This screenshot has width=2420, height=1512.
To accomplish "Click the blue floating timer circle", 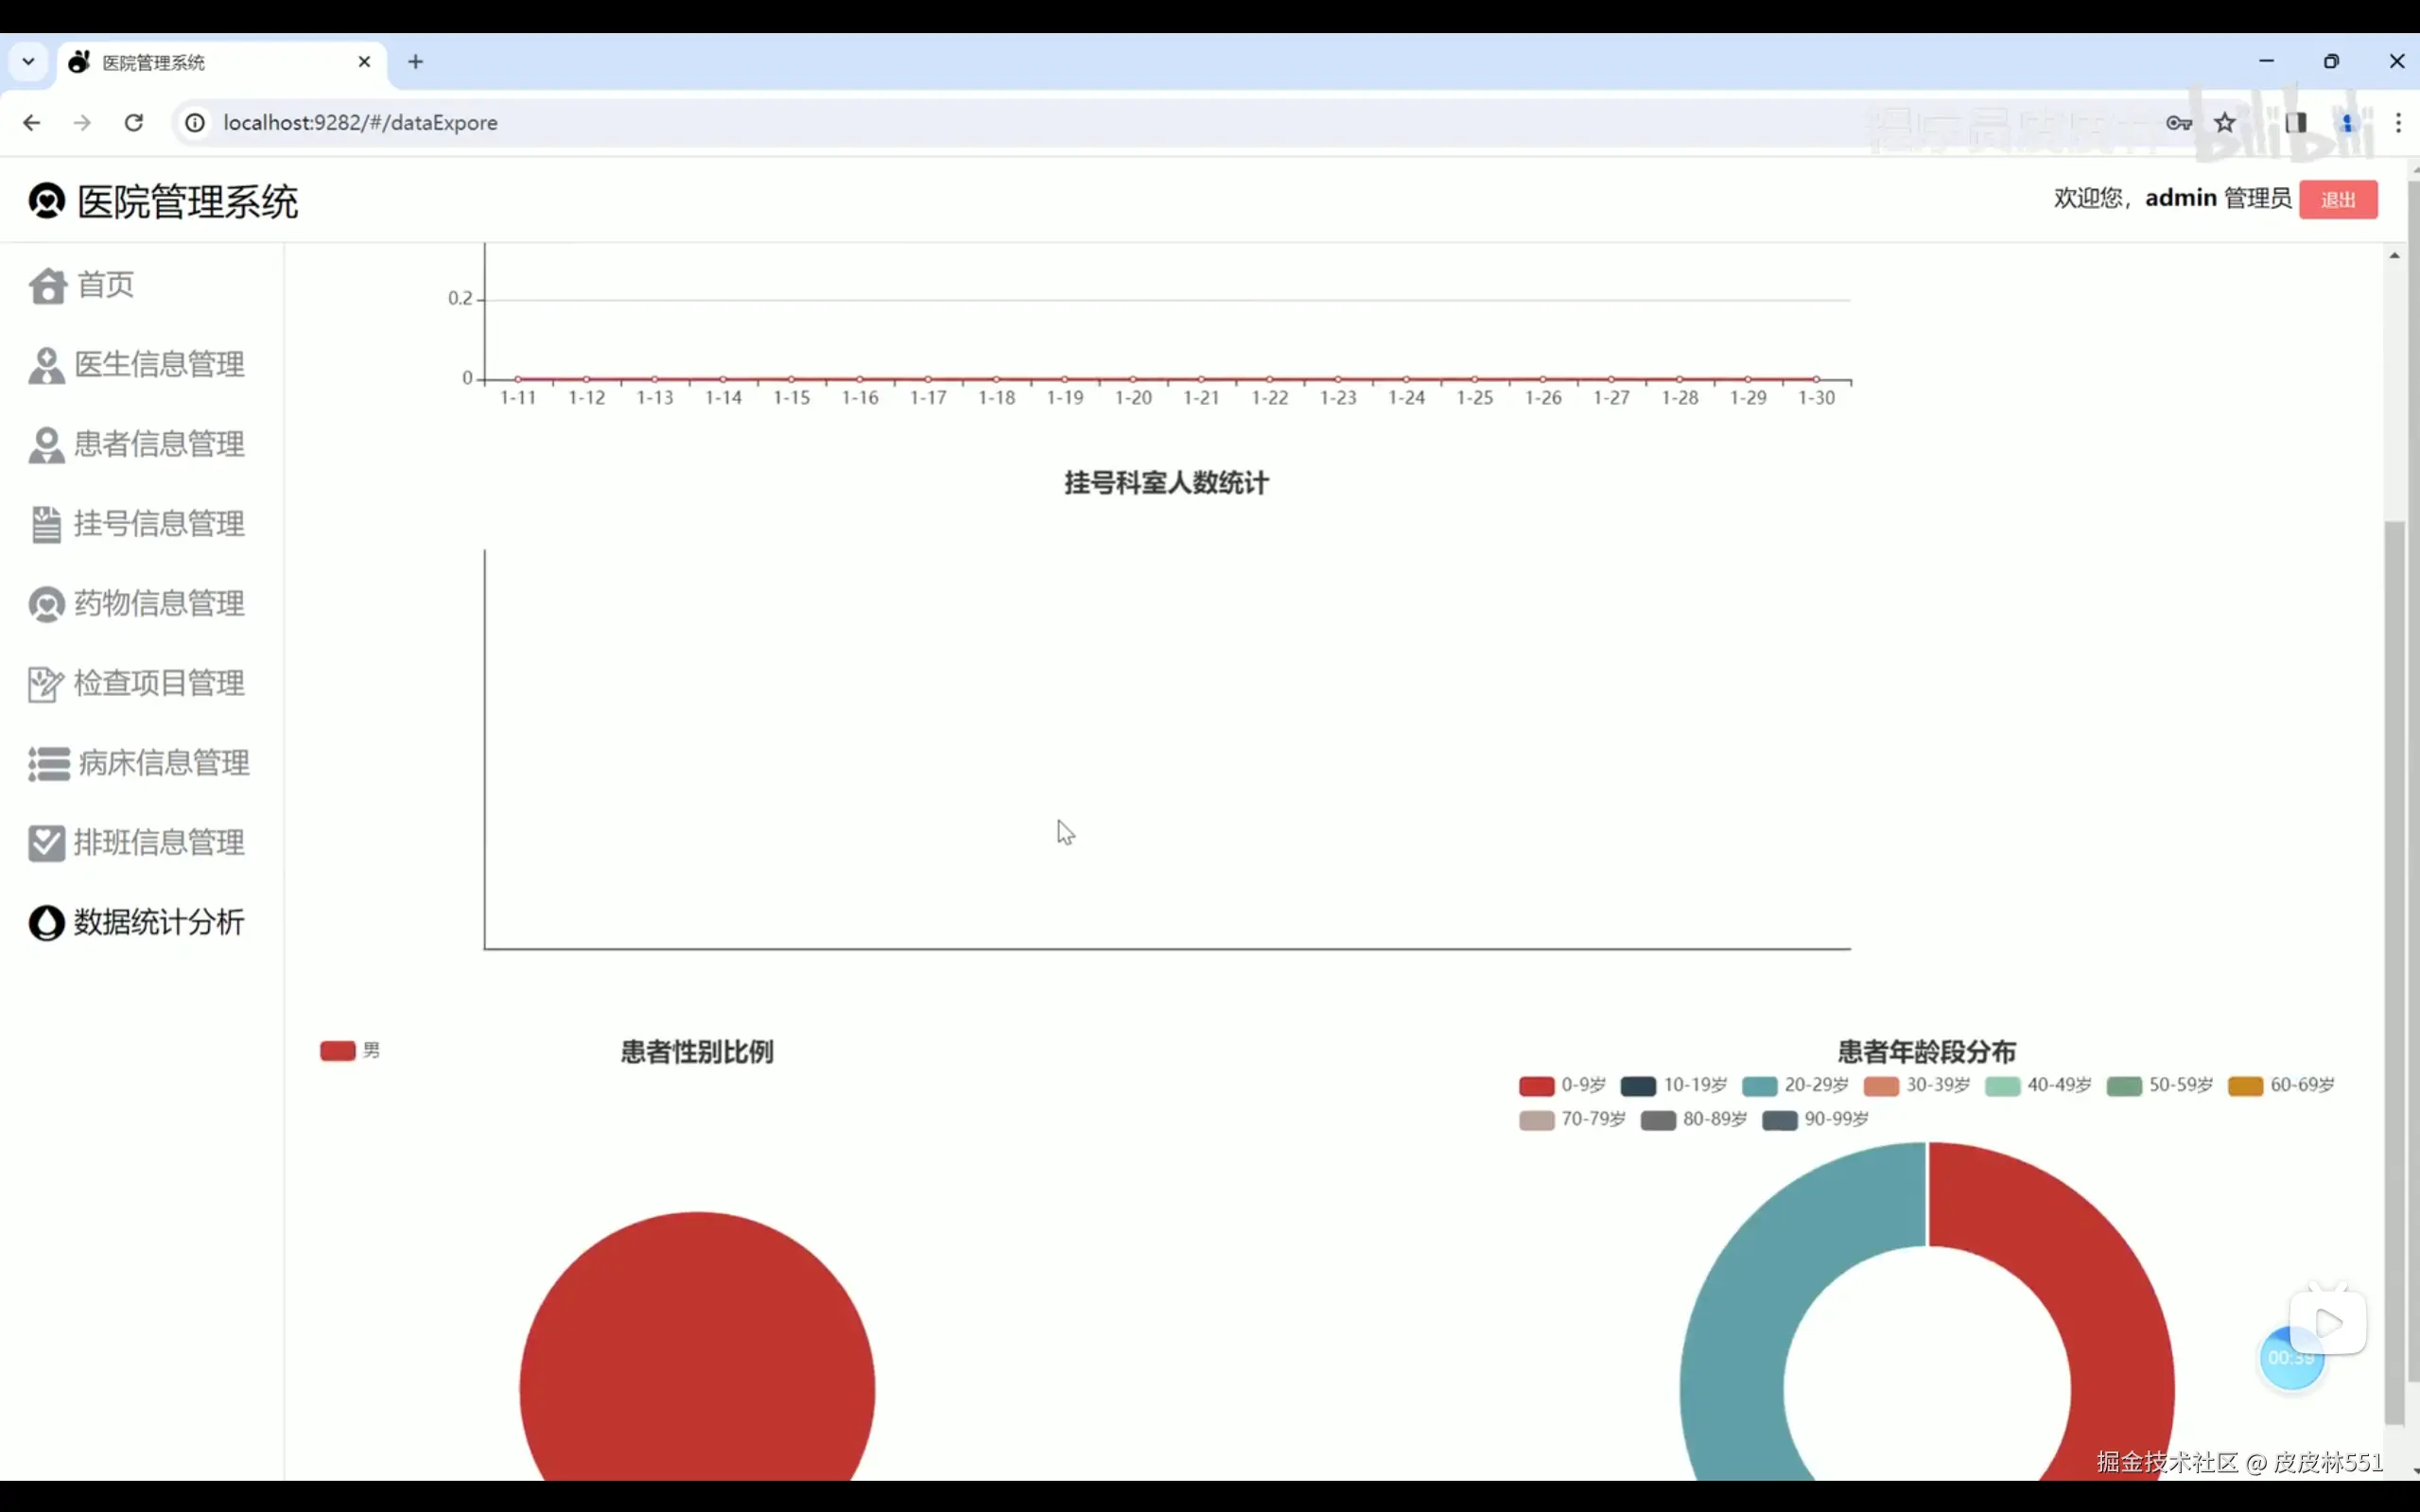I will pyautogui.click(x=2291, y=1359).
